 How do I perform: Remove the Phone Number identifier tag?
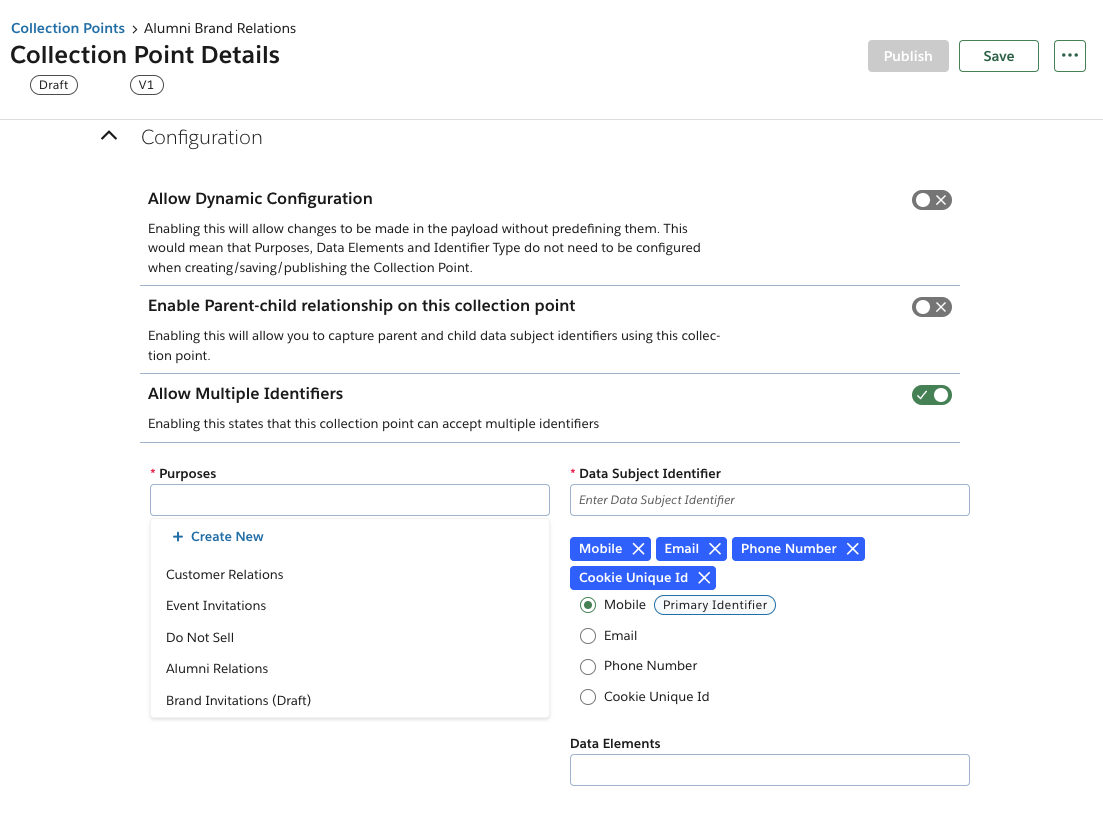[x=853, y=549]
